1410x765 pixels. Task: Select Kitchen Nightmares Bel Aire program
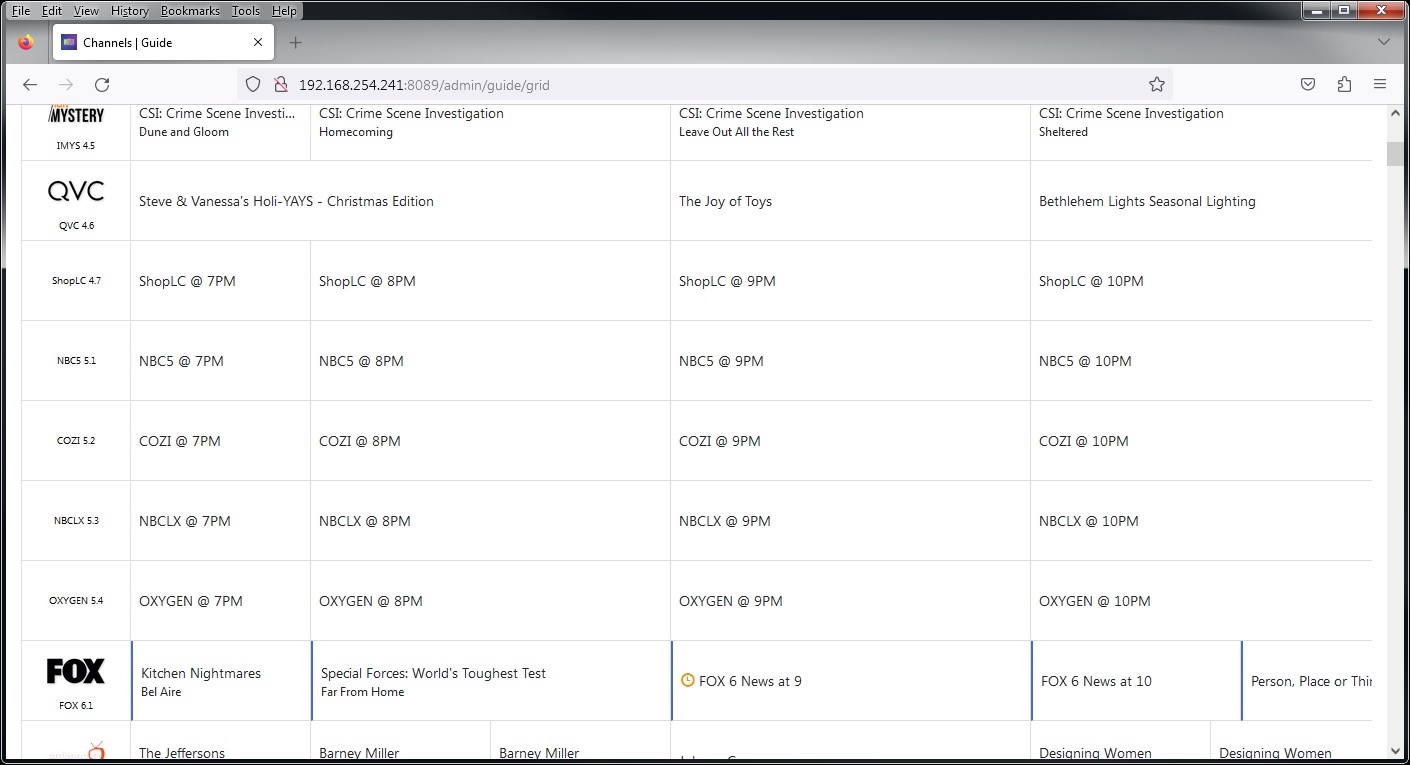click(201, 681)
